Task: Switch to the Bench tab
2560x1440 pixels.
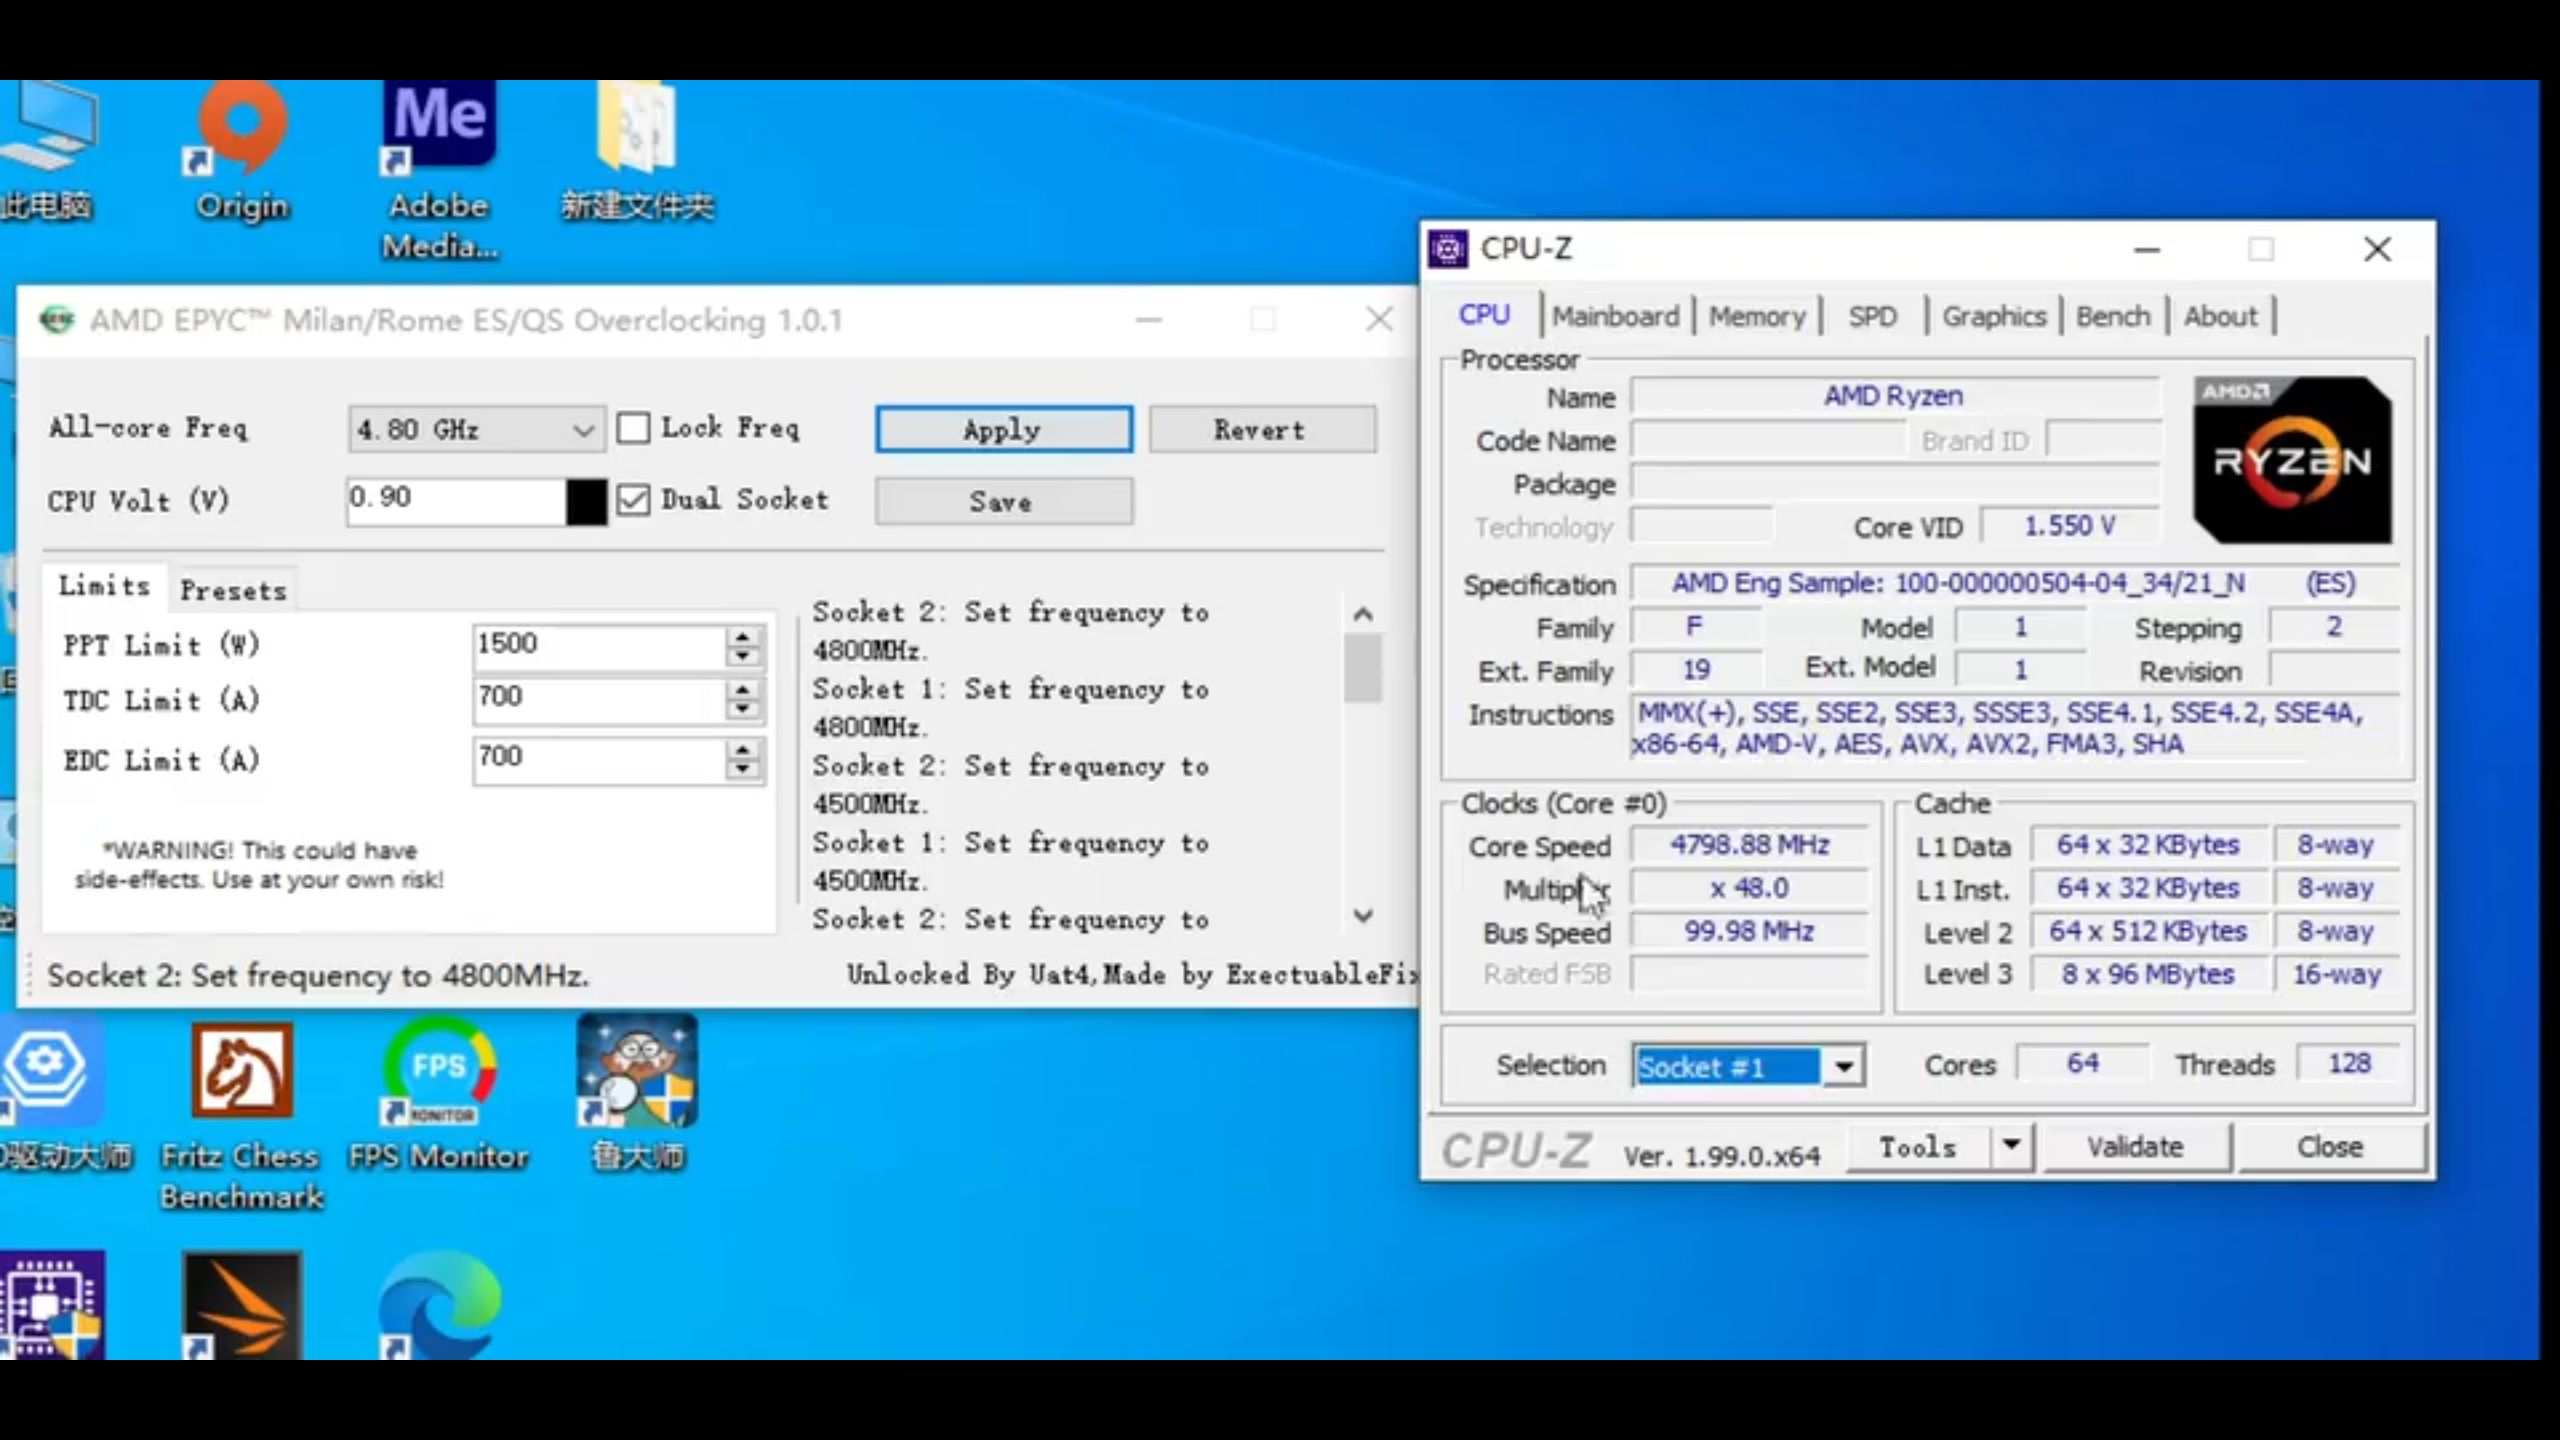Action: tap(2112, 316)
